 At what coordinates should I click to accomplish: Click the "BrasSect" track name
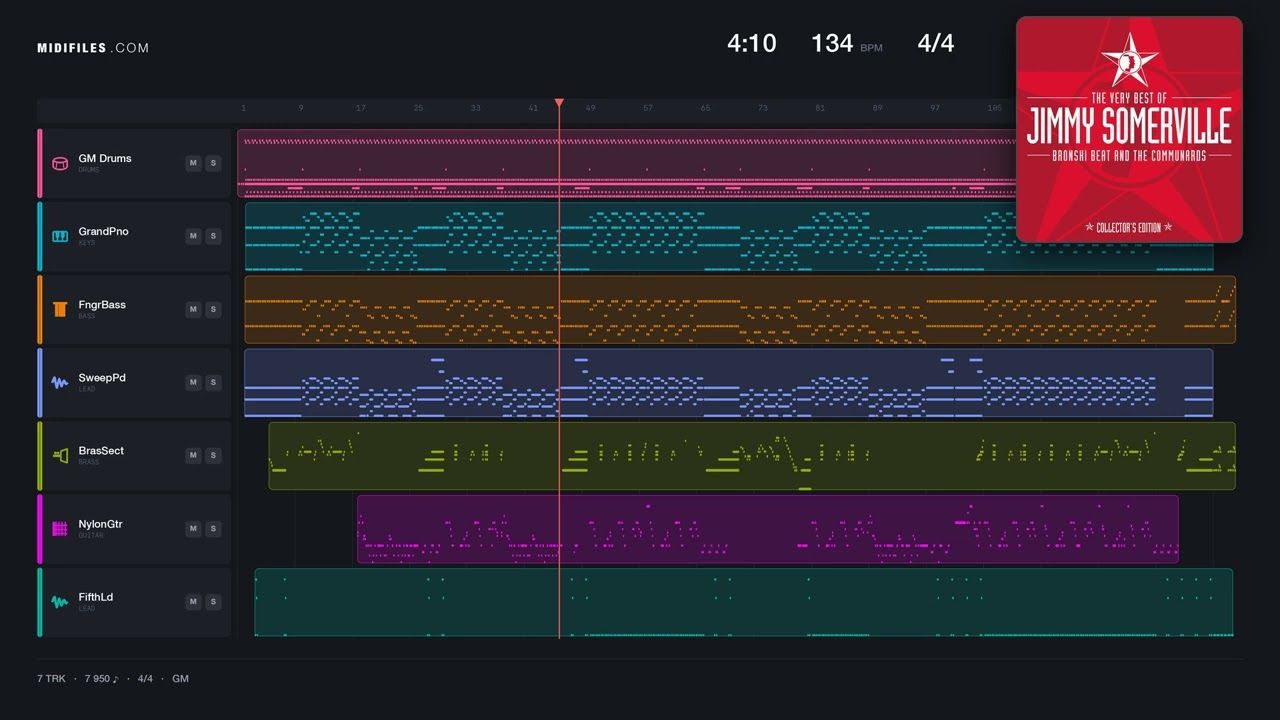click(102, 450)
